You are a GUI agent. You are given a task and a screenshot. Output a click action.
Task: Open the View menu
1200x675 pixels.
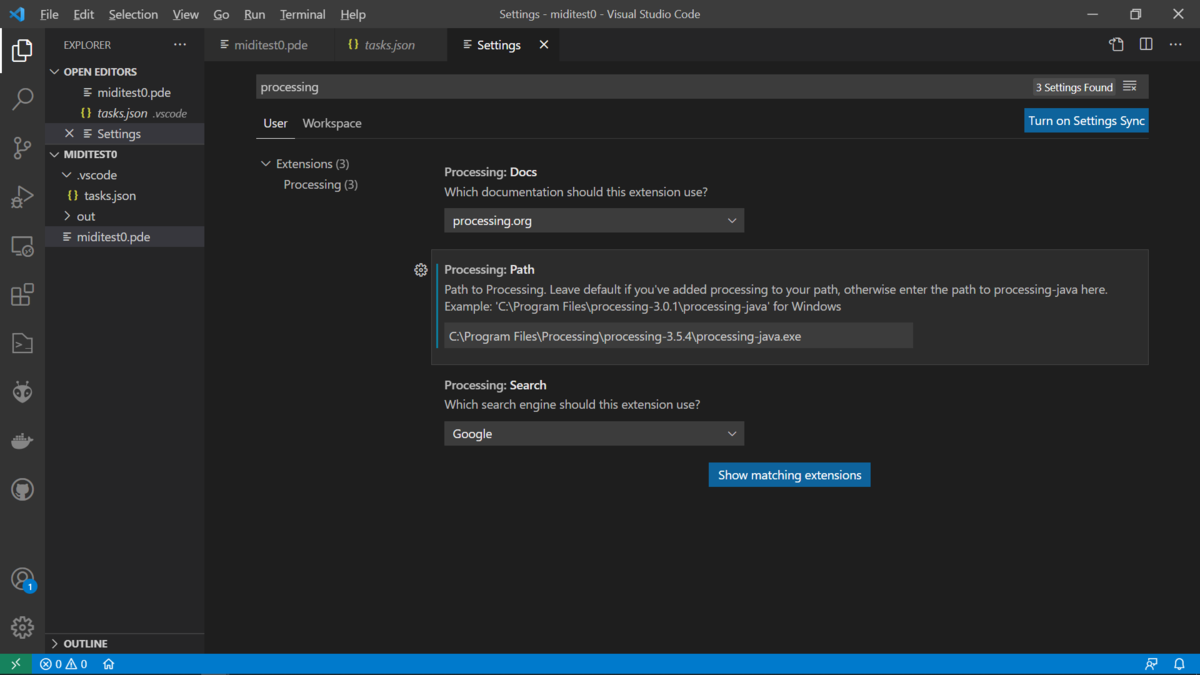(x=185, y=15)
